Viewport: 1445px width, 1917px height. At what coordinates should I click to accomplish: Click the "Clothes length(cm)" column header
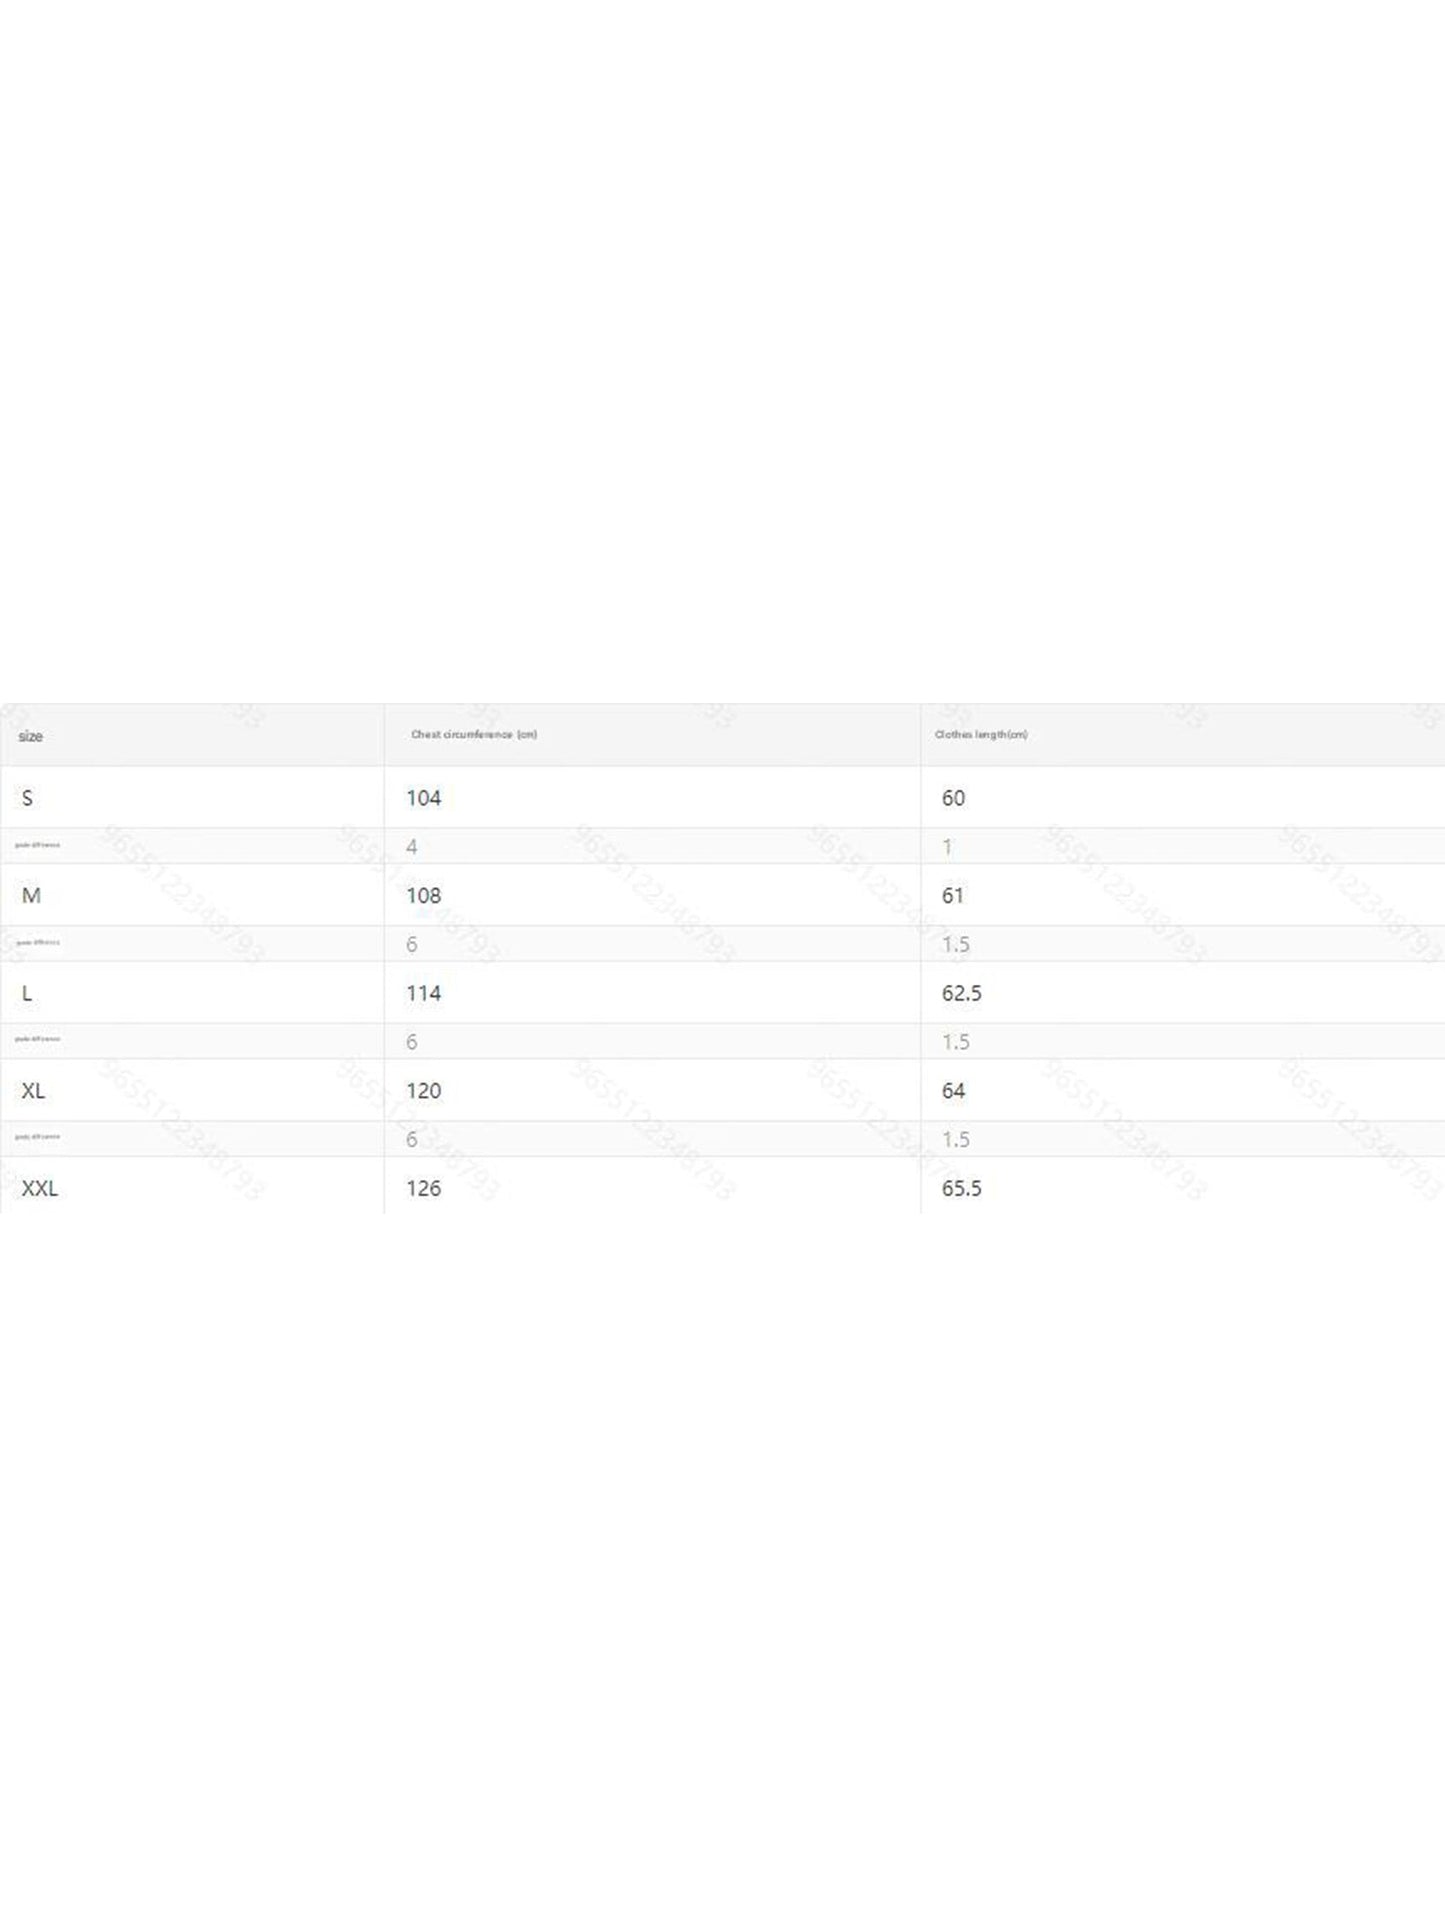click(x=981, y=735)
